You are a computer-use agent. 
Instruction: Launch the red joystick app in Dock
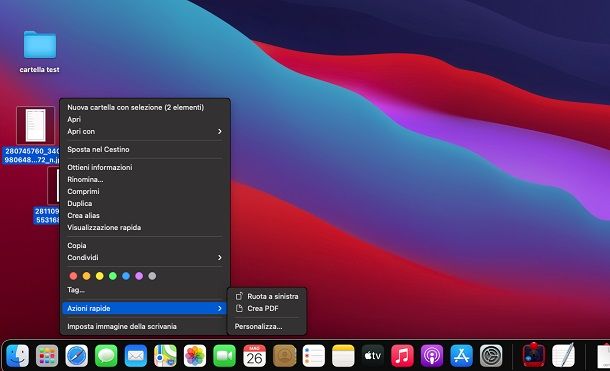pyautogui.click(x=533, y=355)
